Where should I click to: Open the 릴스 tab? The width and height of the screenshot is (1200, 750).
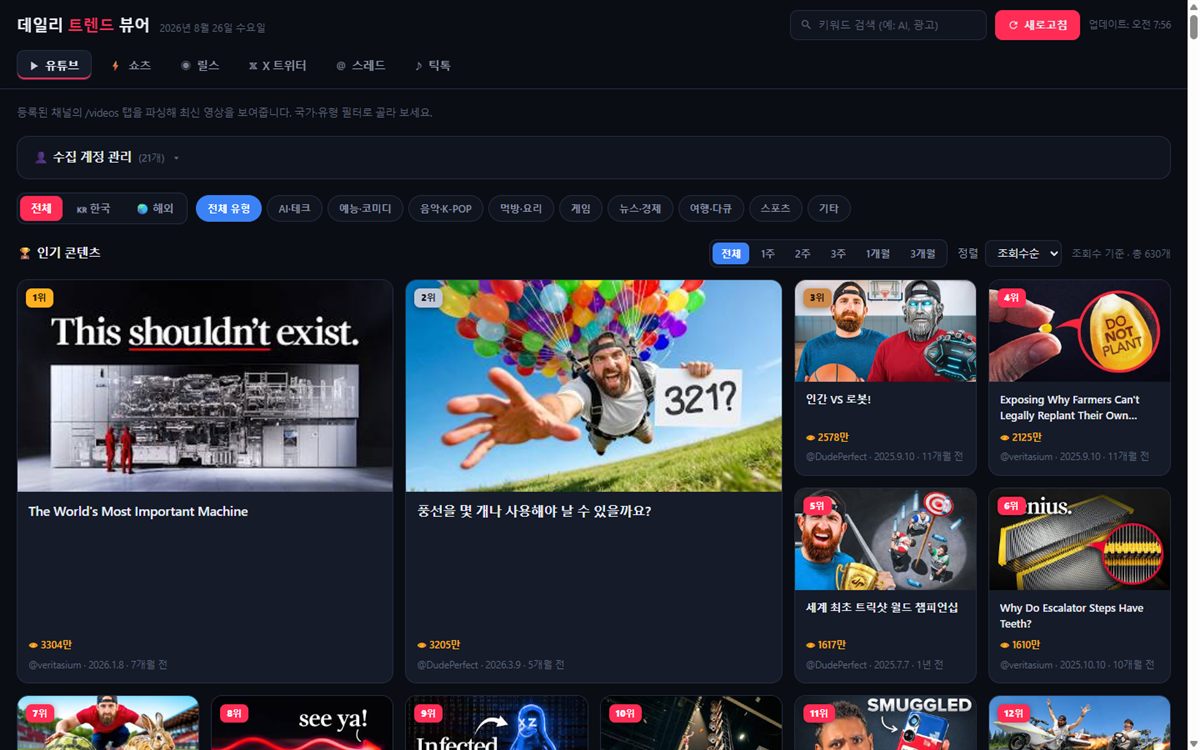coord(200,65)
